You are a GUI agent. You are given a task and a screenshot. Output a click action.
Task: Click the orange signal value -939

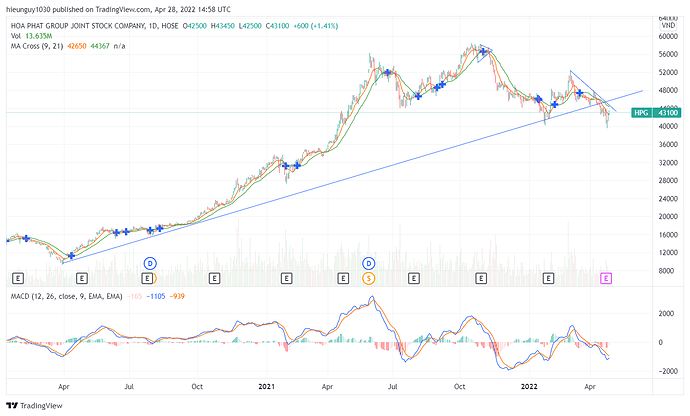pyautogui.click(x=177, y=296)
